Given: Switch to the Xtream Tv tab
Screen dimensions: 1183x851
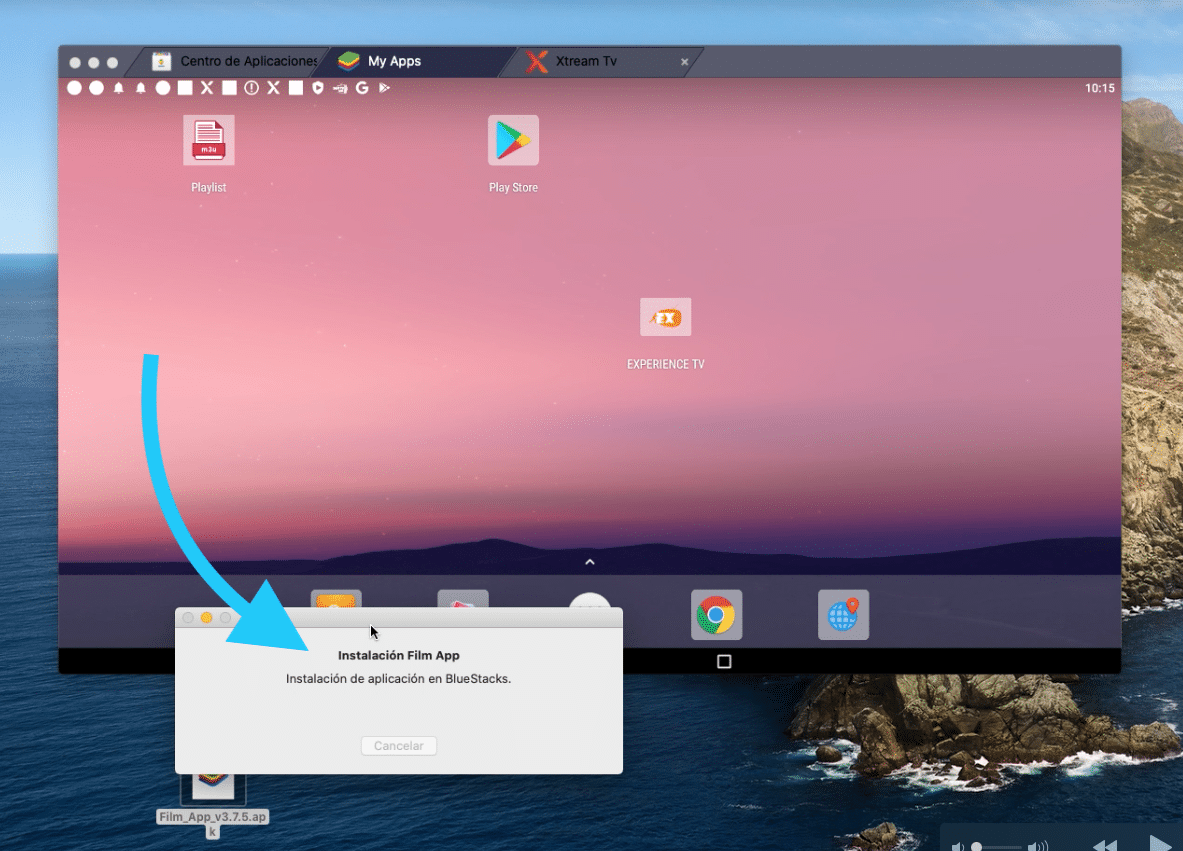Looking at the screenshot, I should click(588, 61).
